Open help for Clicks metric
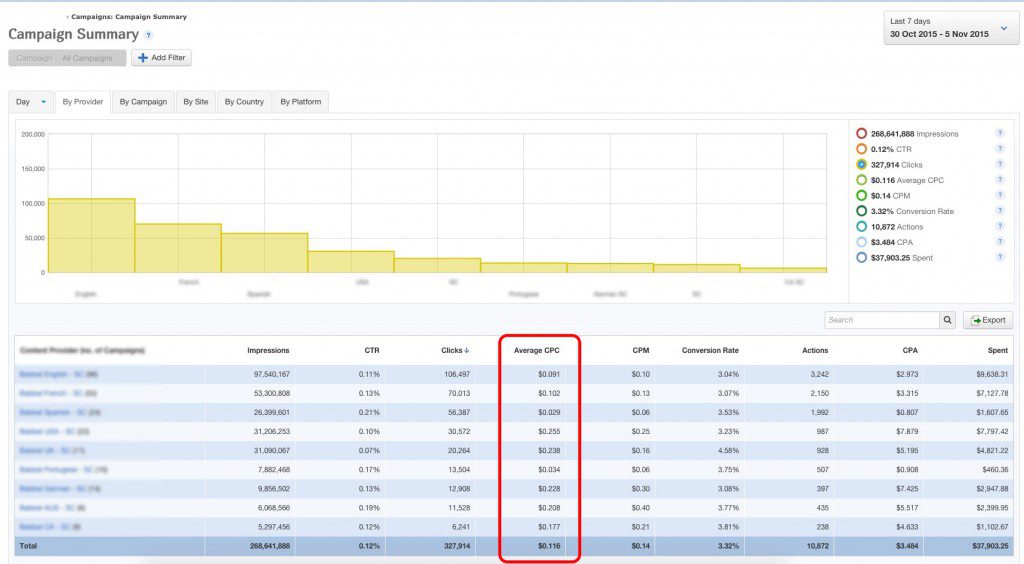Viewport: 1024px width, 564px height. (x=999, y=164)
